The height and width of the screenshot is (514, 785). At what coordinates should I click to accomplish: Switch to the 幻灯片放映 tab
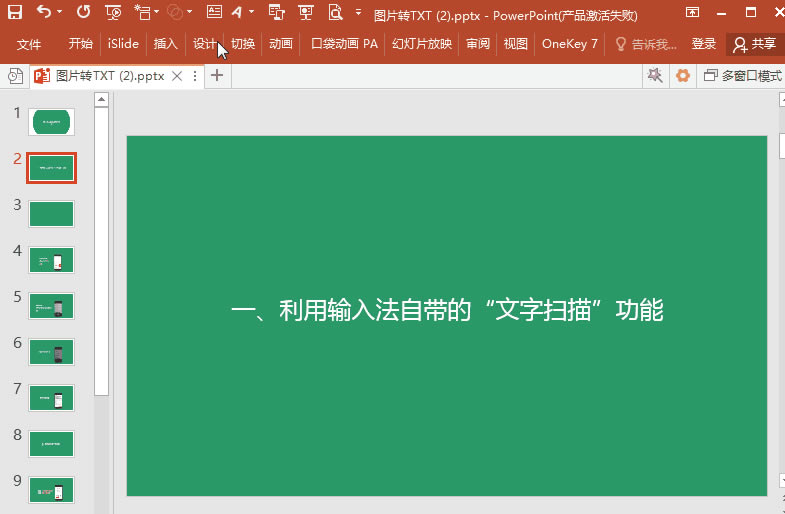422,44
